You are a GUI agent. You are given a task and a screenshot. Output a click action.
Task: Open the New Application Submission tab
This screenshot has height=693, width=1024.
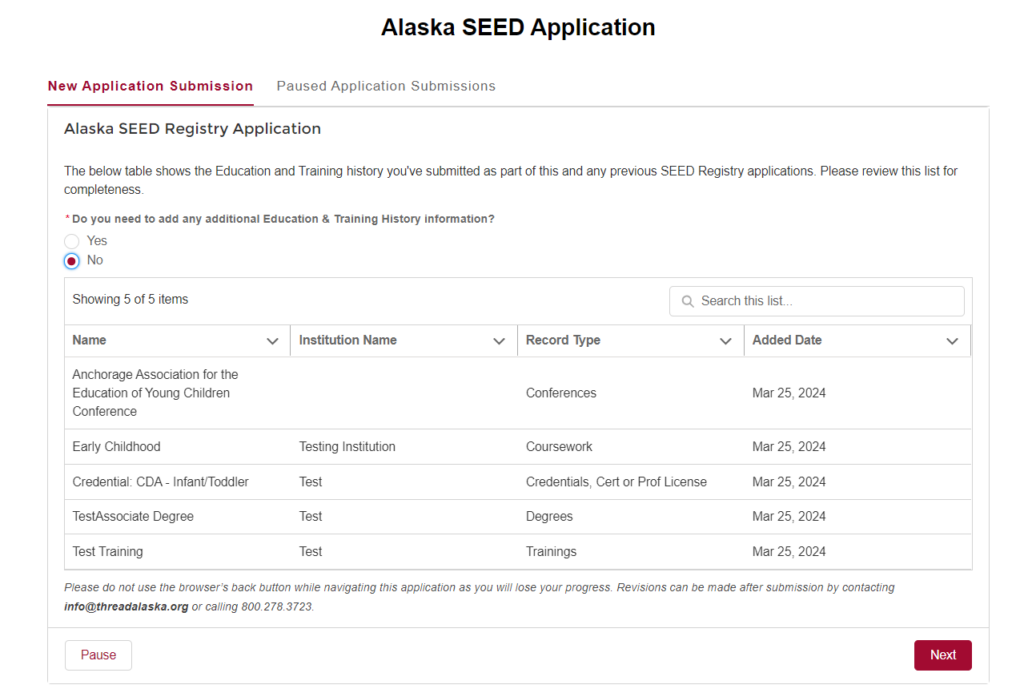tap(150, 86)
